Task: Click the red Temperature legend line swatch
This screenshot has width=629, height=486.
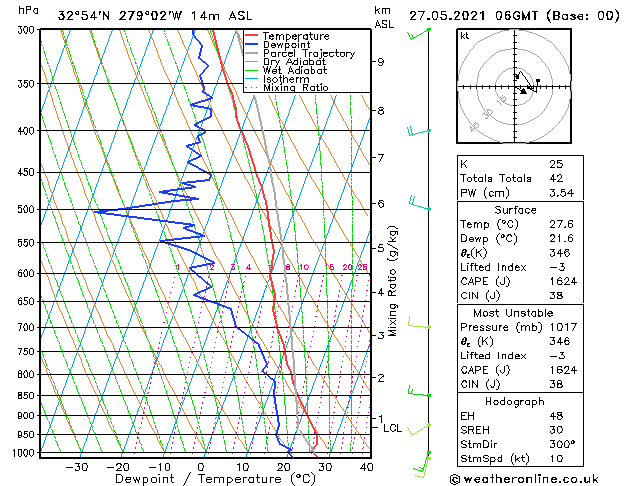Action: pos(251,36)
